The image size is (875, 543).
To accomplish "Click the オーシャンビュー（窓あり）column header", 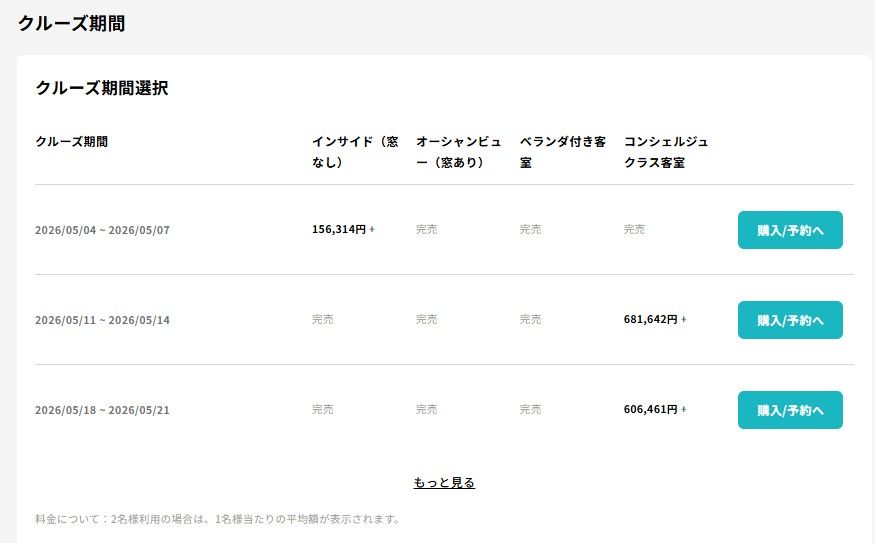I will [x=459, y=152].
